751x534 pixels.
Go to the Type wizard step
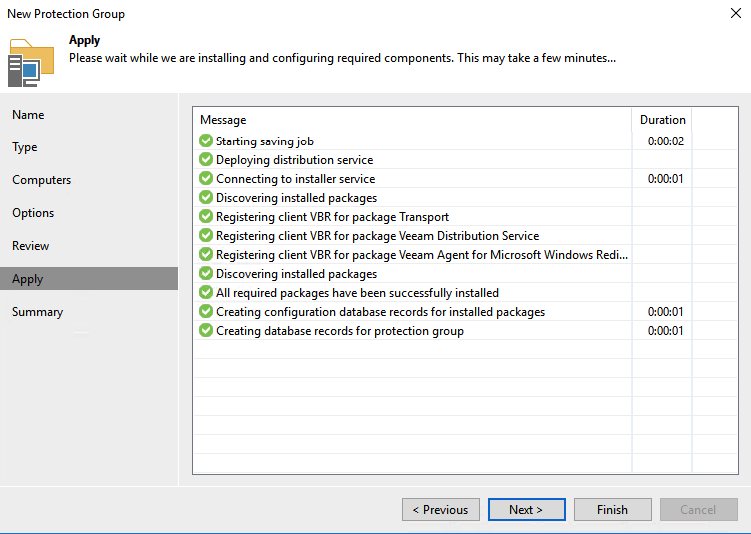point(25,147)
